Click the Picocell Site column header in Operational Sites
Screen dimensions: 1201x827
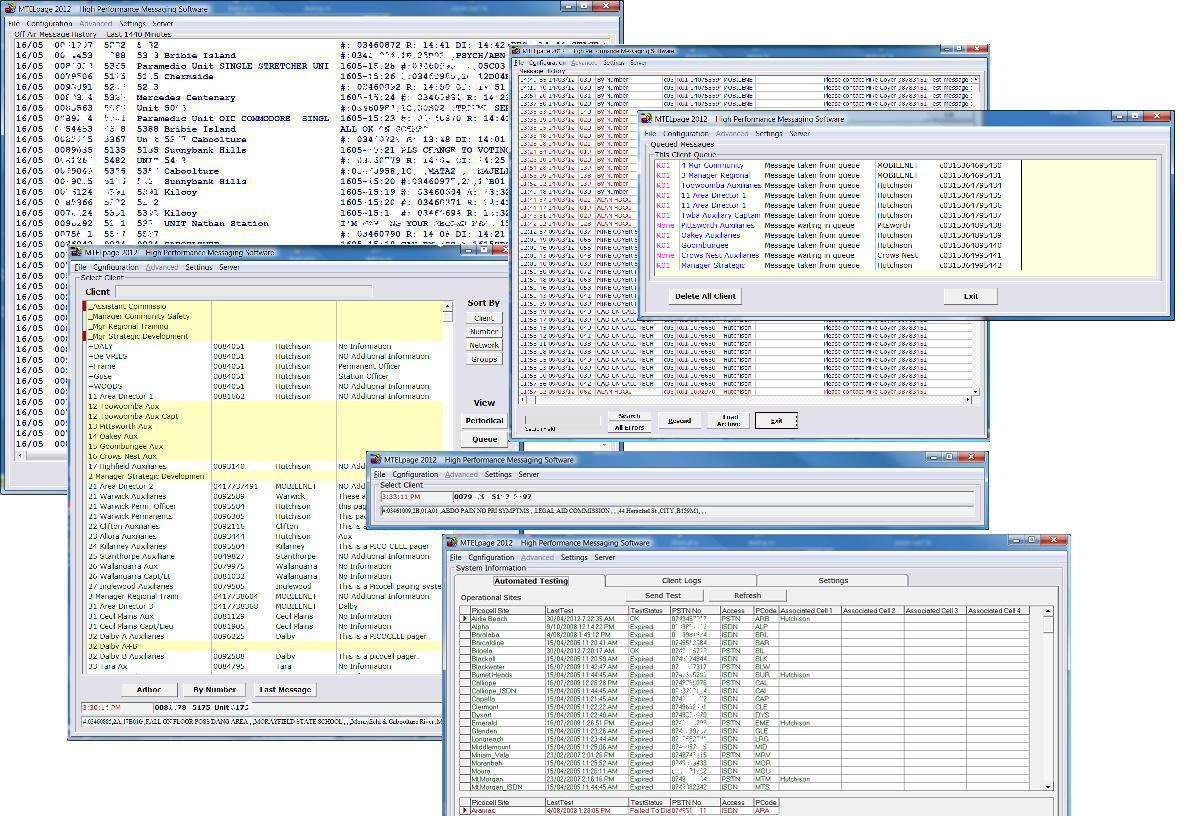point(506,610)
